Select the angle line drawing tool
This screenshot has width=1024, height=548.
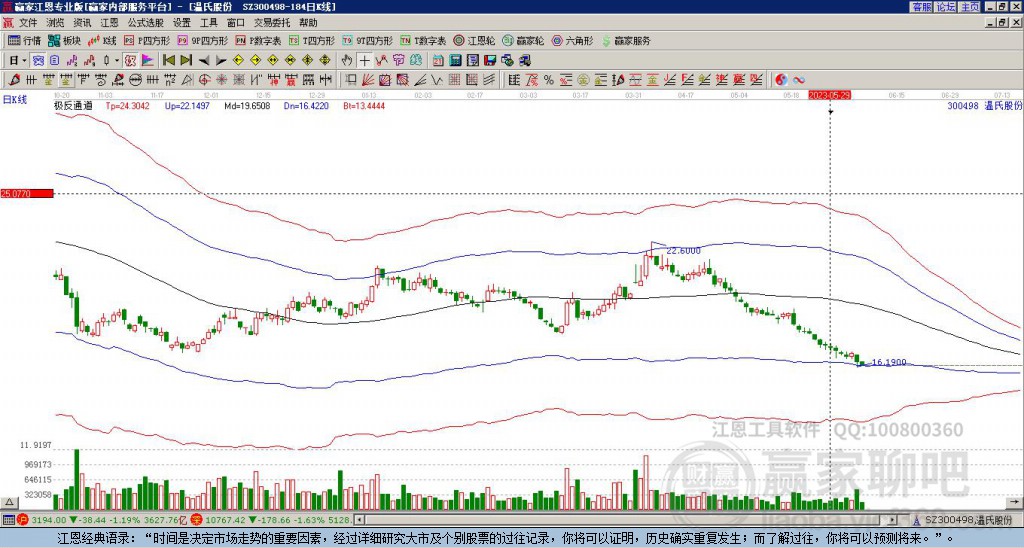(421, 80)
